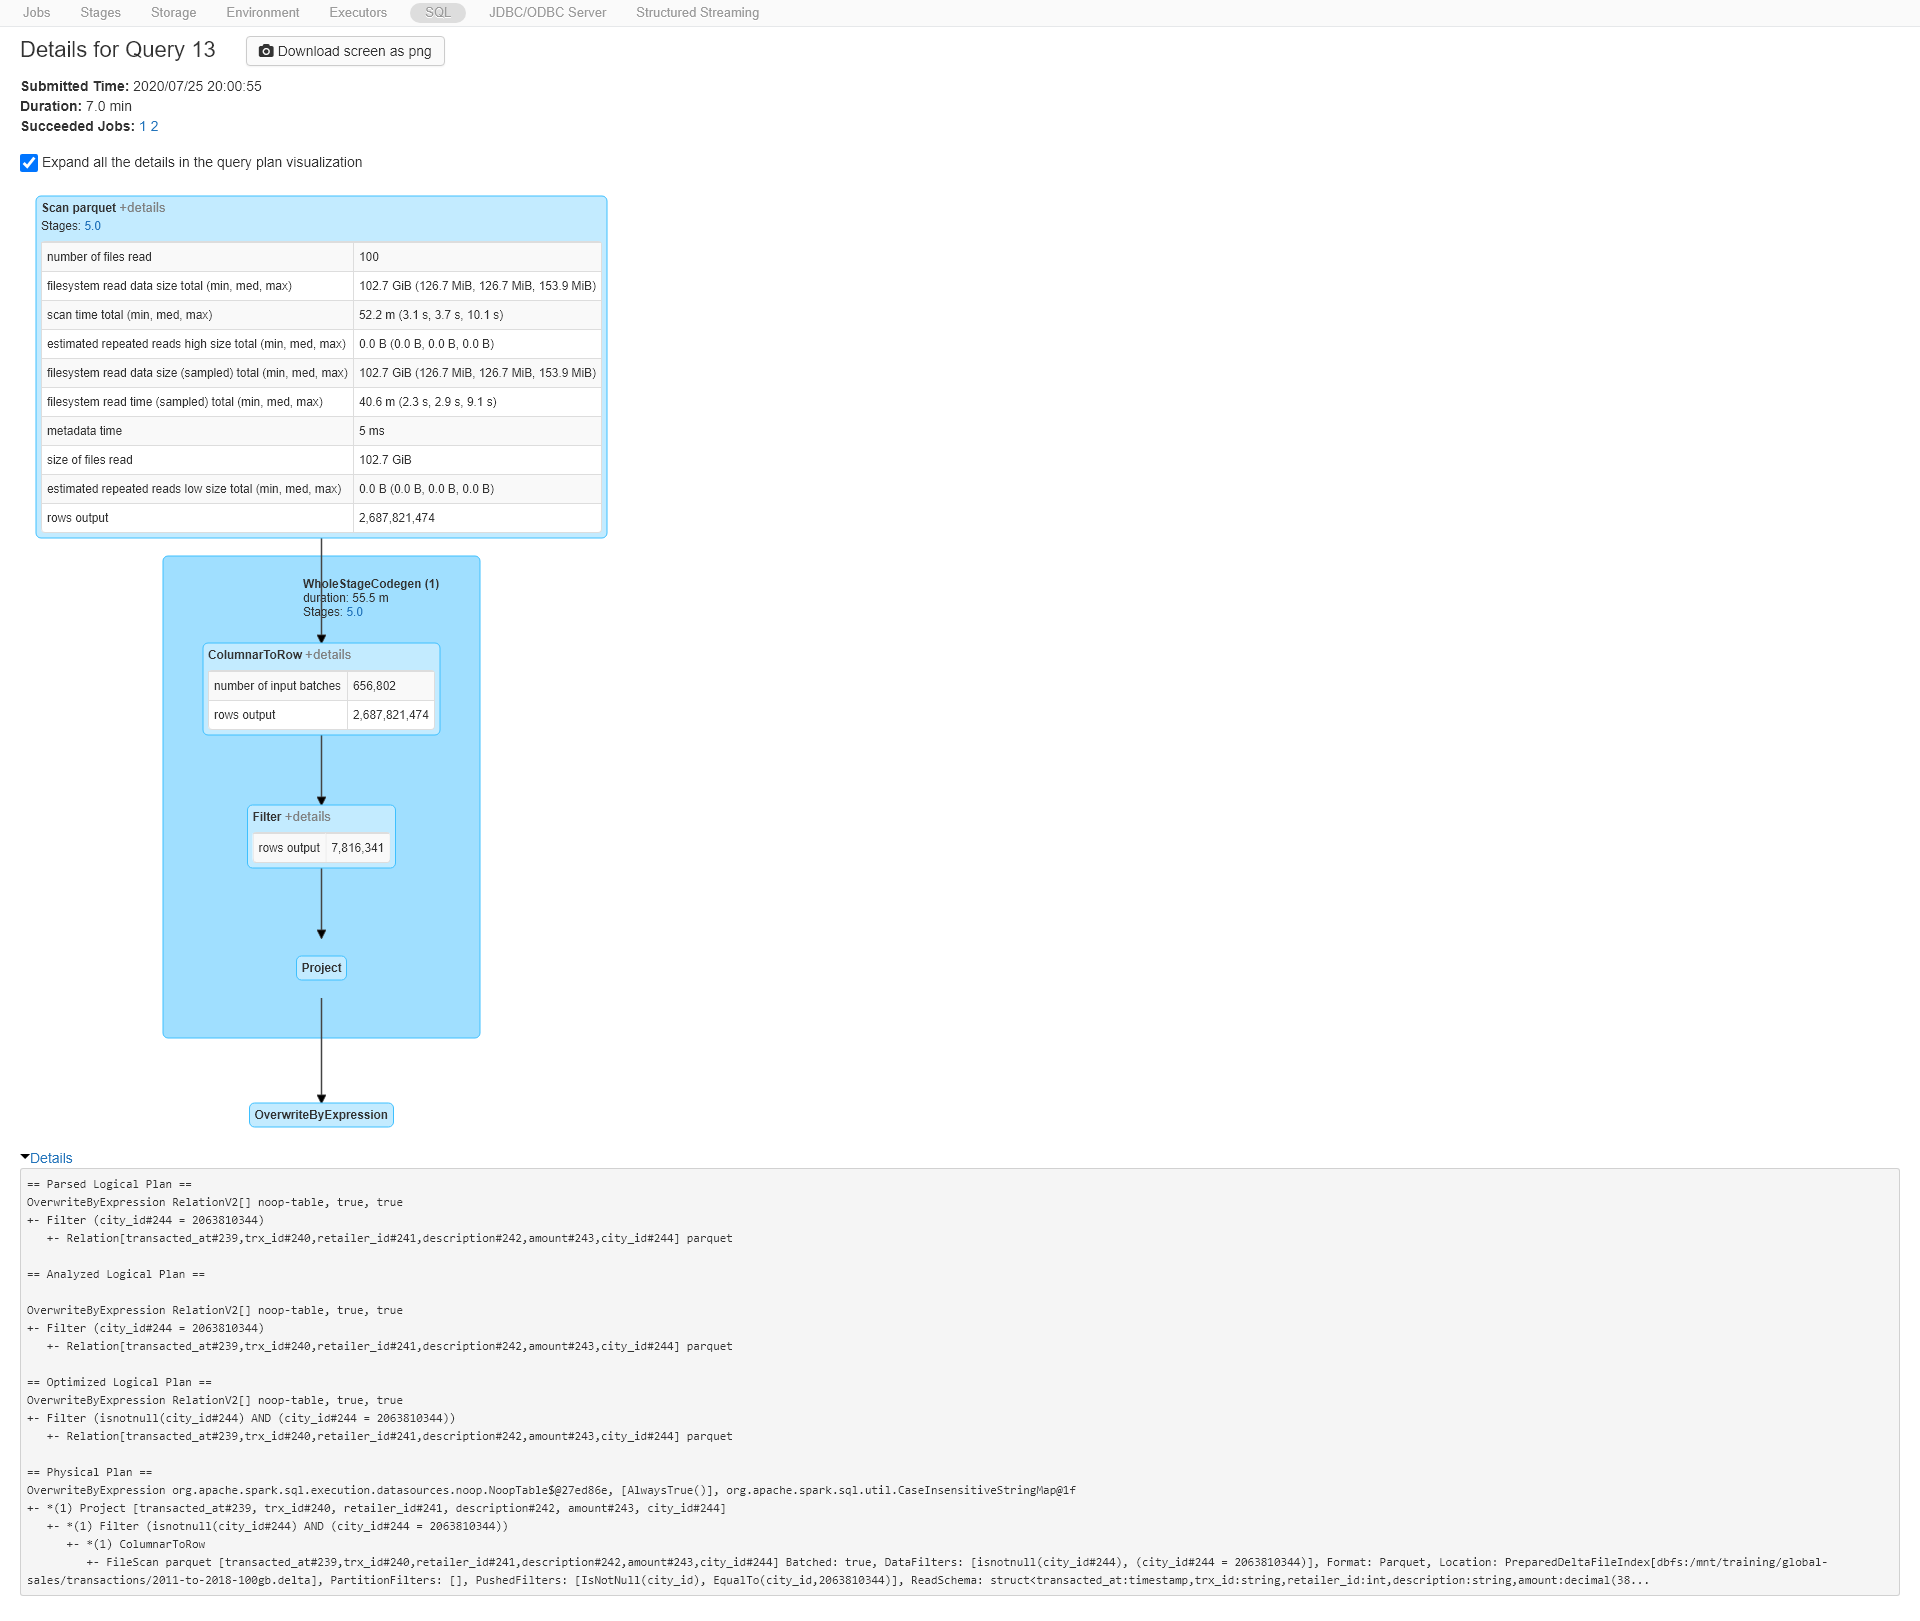Open the Storage tab

pos(173,13)
